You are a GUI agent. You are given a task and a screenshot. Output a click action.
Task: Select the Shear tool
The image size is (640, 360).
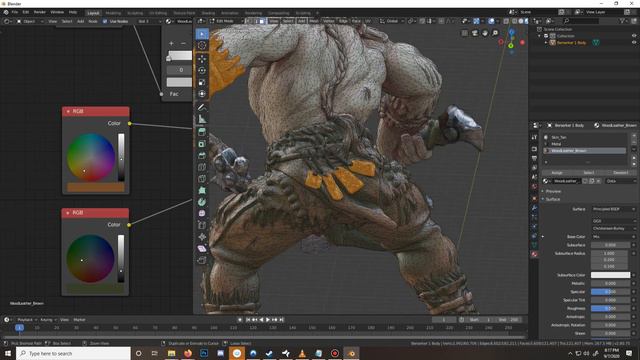(202, 249)
